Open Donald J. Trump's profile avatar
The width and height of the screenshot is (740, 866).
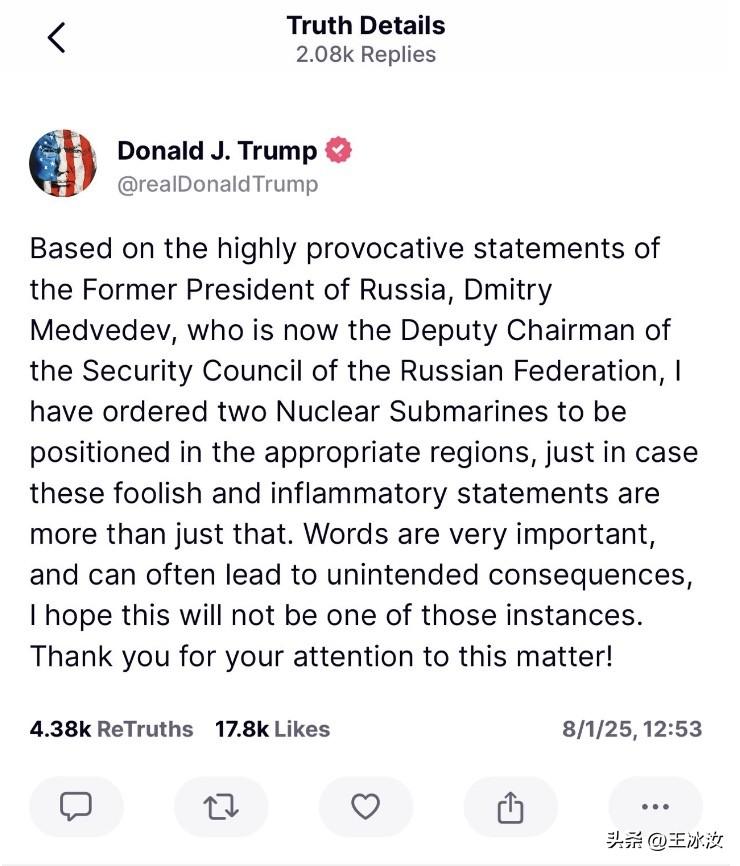[62, 163]
